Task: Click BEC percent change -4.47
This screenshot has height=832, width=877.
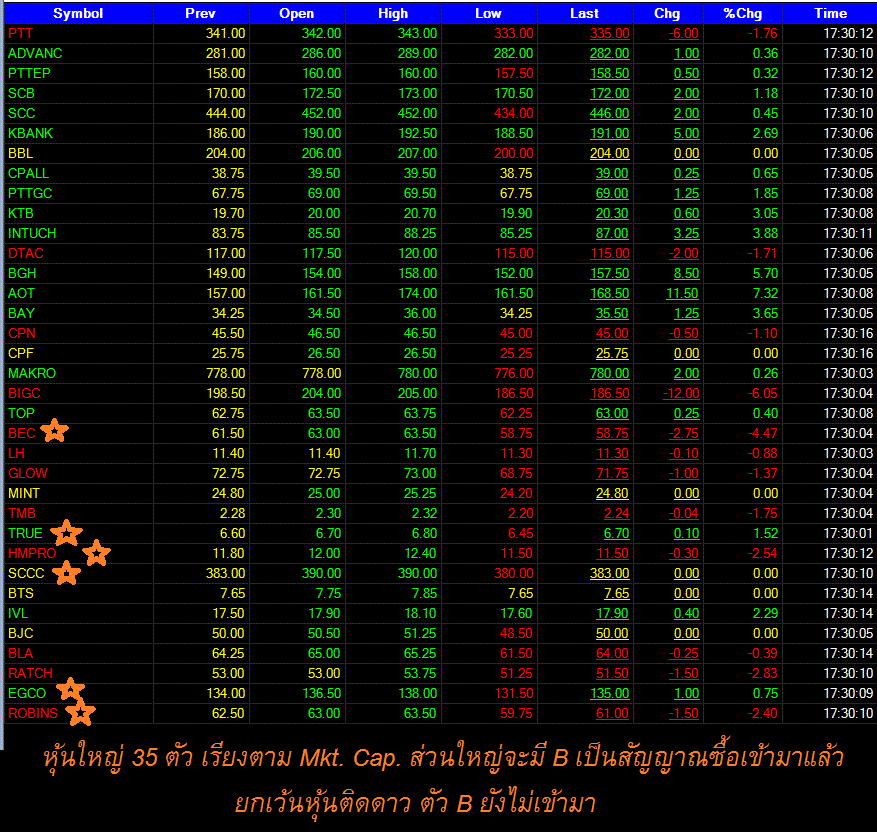Action: pyautogui.click(x=763, y=433)
